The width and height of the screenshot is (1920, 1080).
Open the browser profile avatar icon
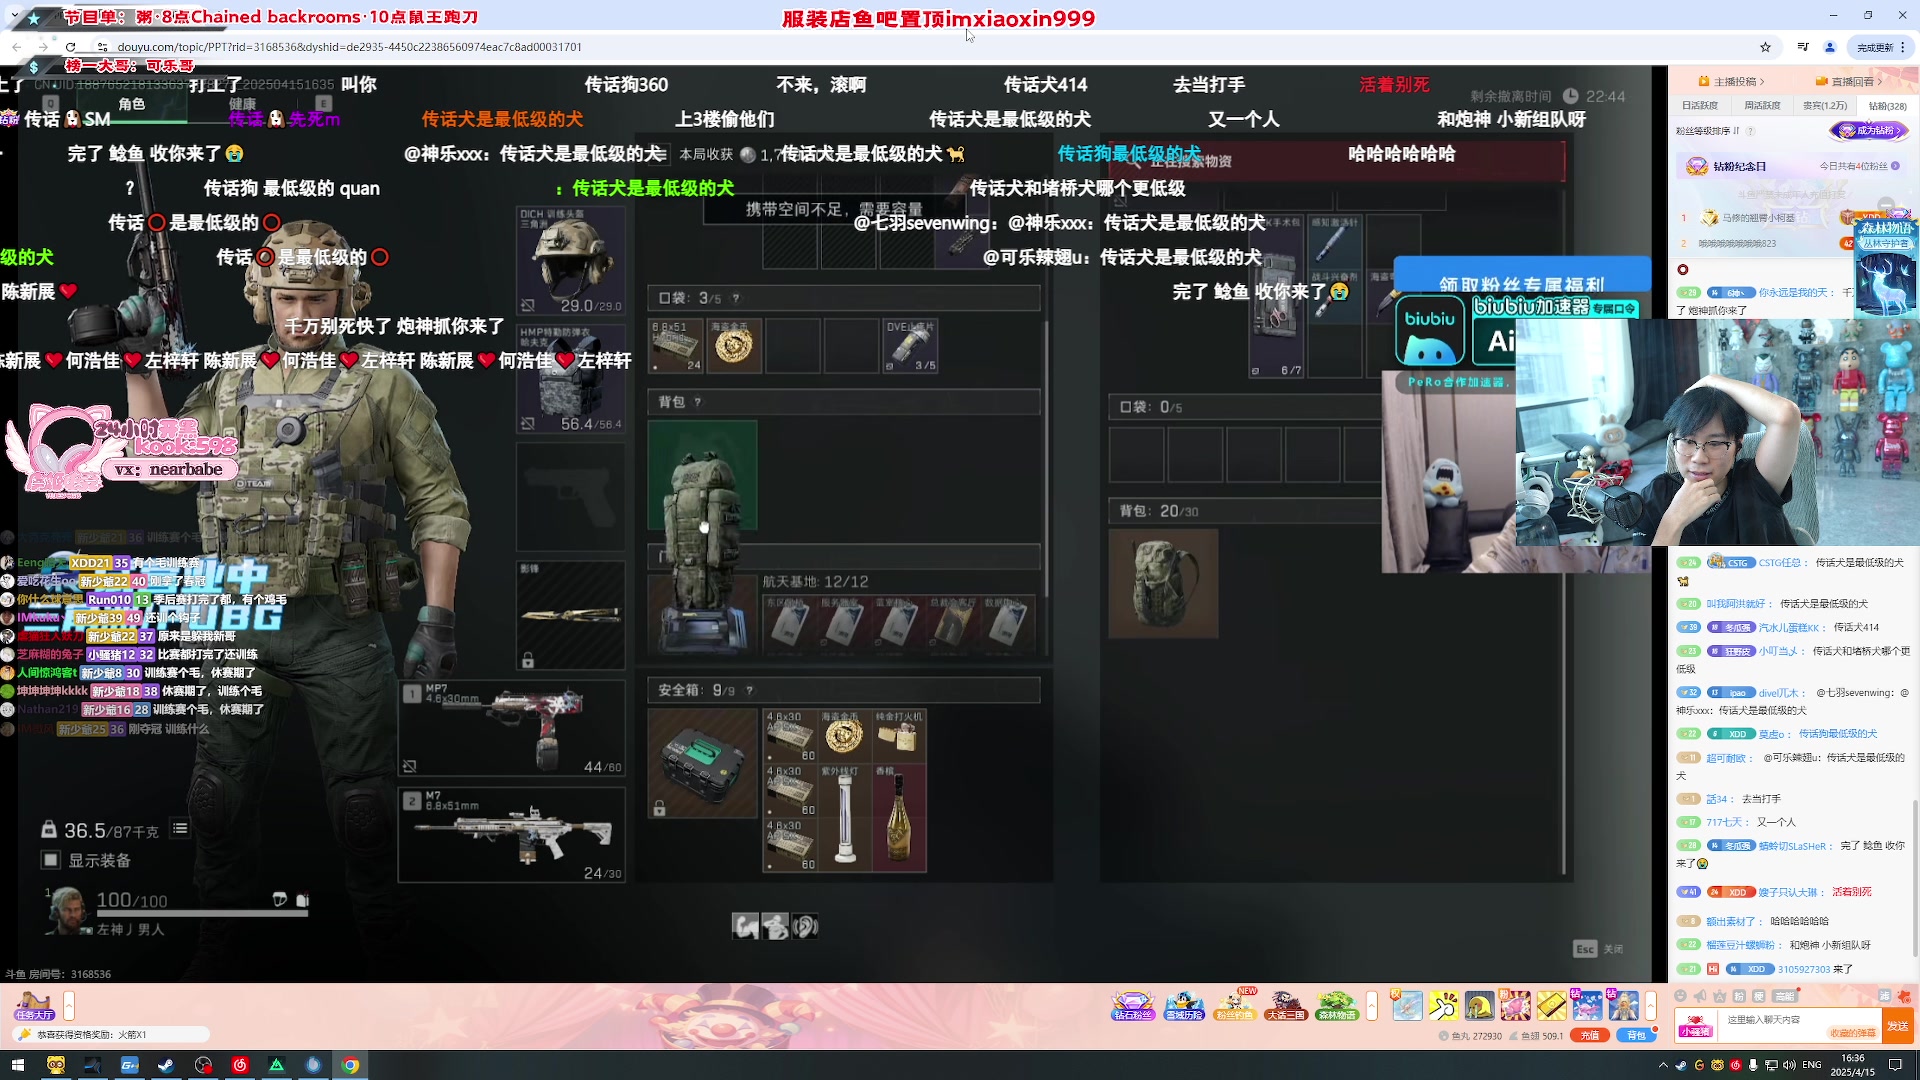tap(1830, 47)
